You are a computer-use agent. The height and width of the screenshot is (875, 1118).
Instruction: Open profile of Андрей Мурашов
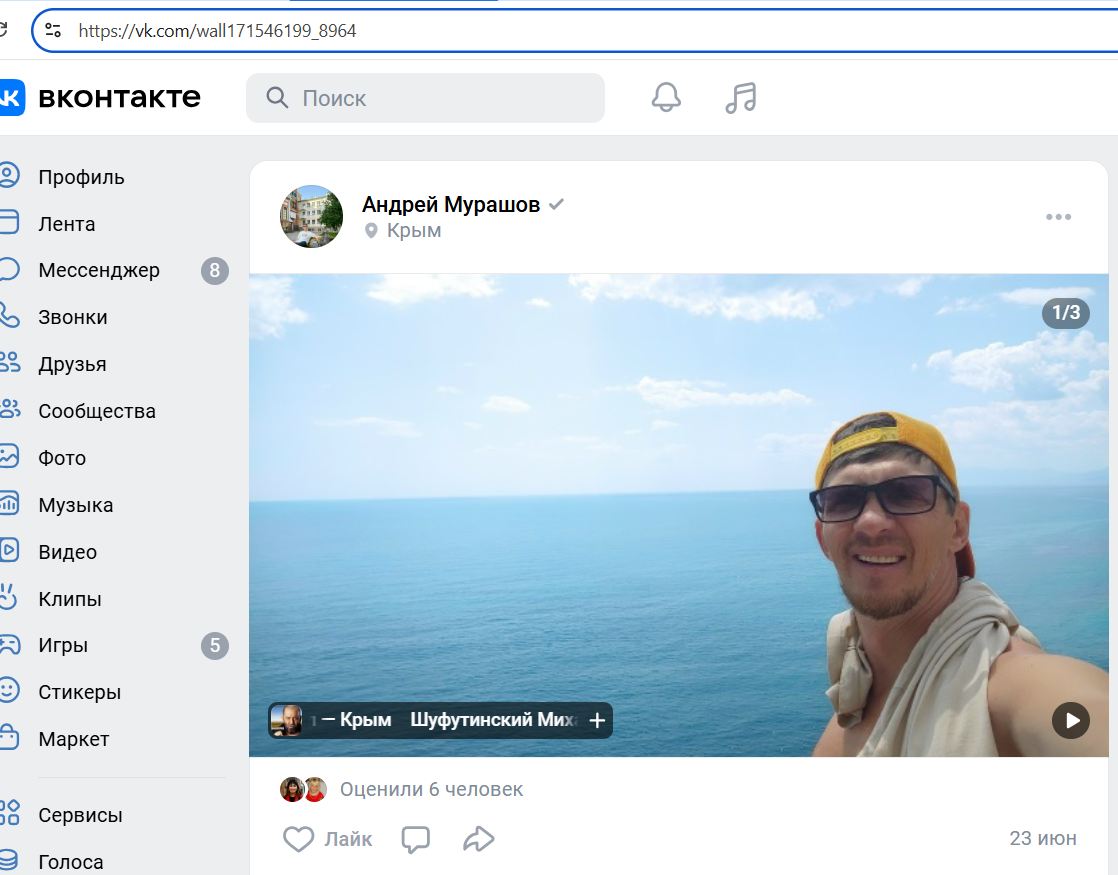click(x=450, y=203)
